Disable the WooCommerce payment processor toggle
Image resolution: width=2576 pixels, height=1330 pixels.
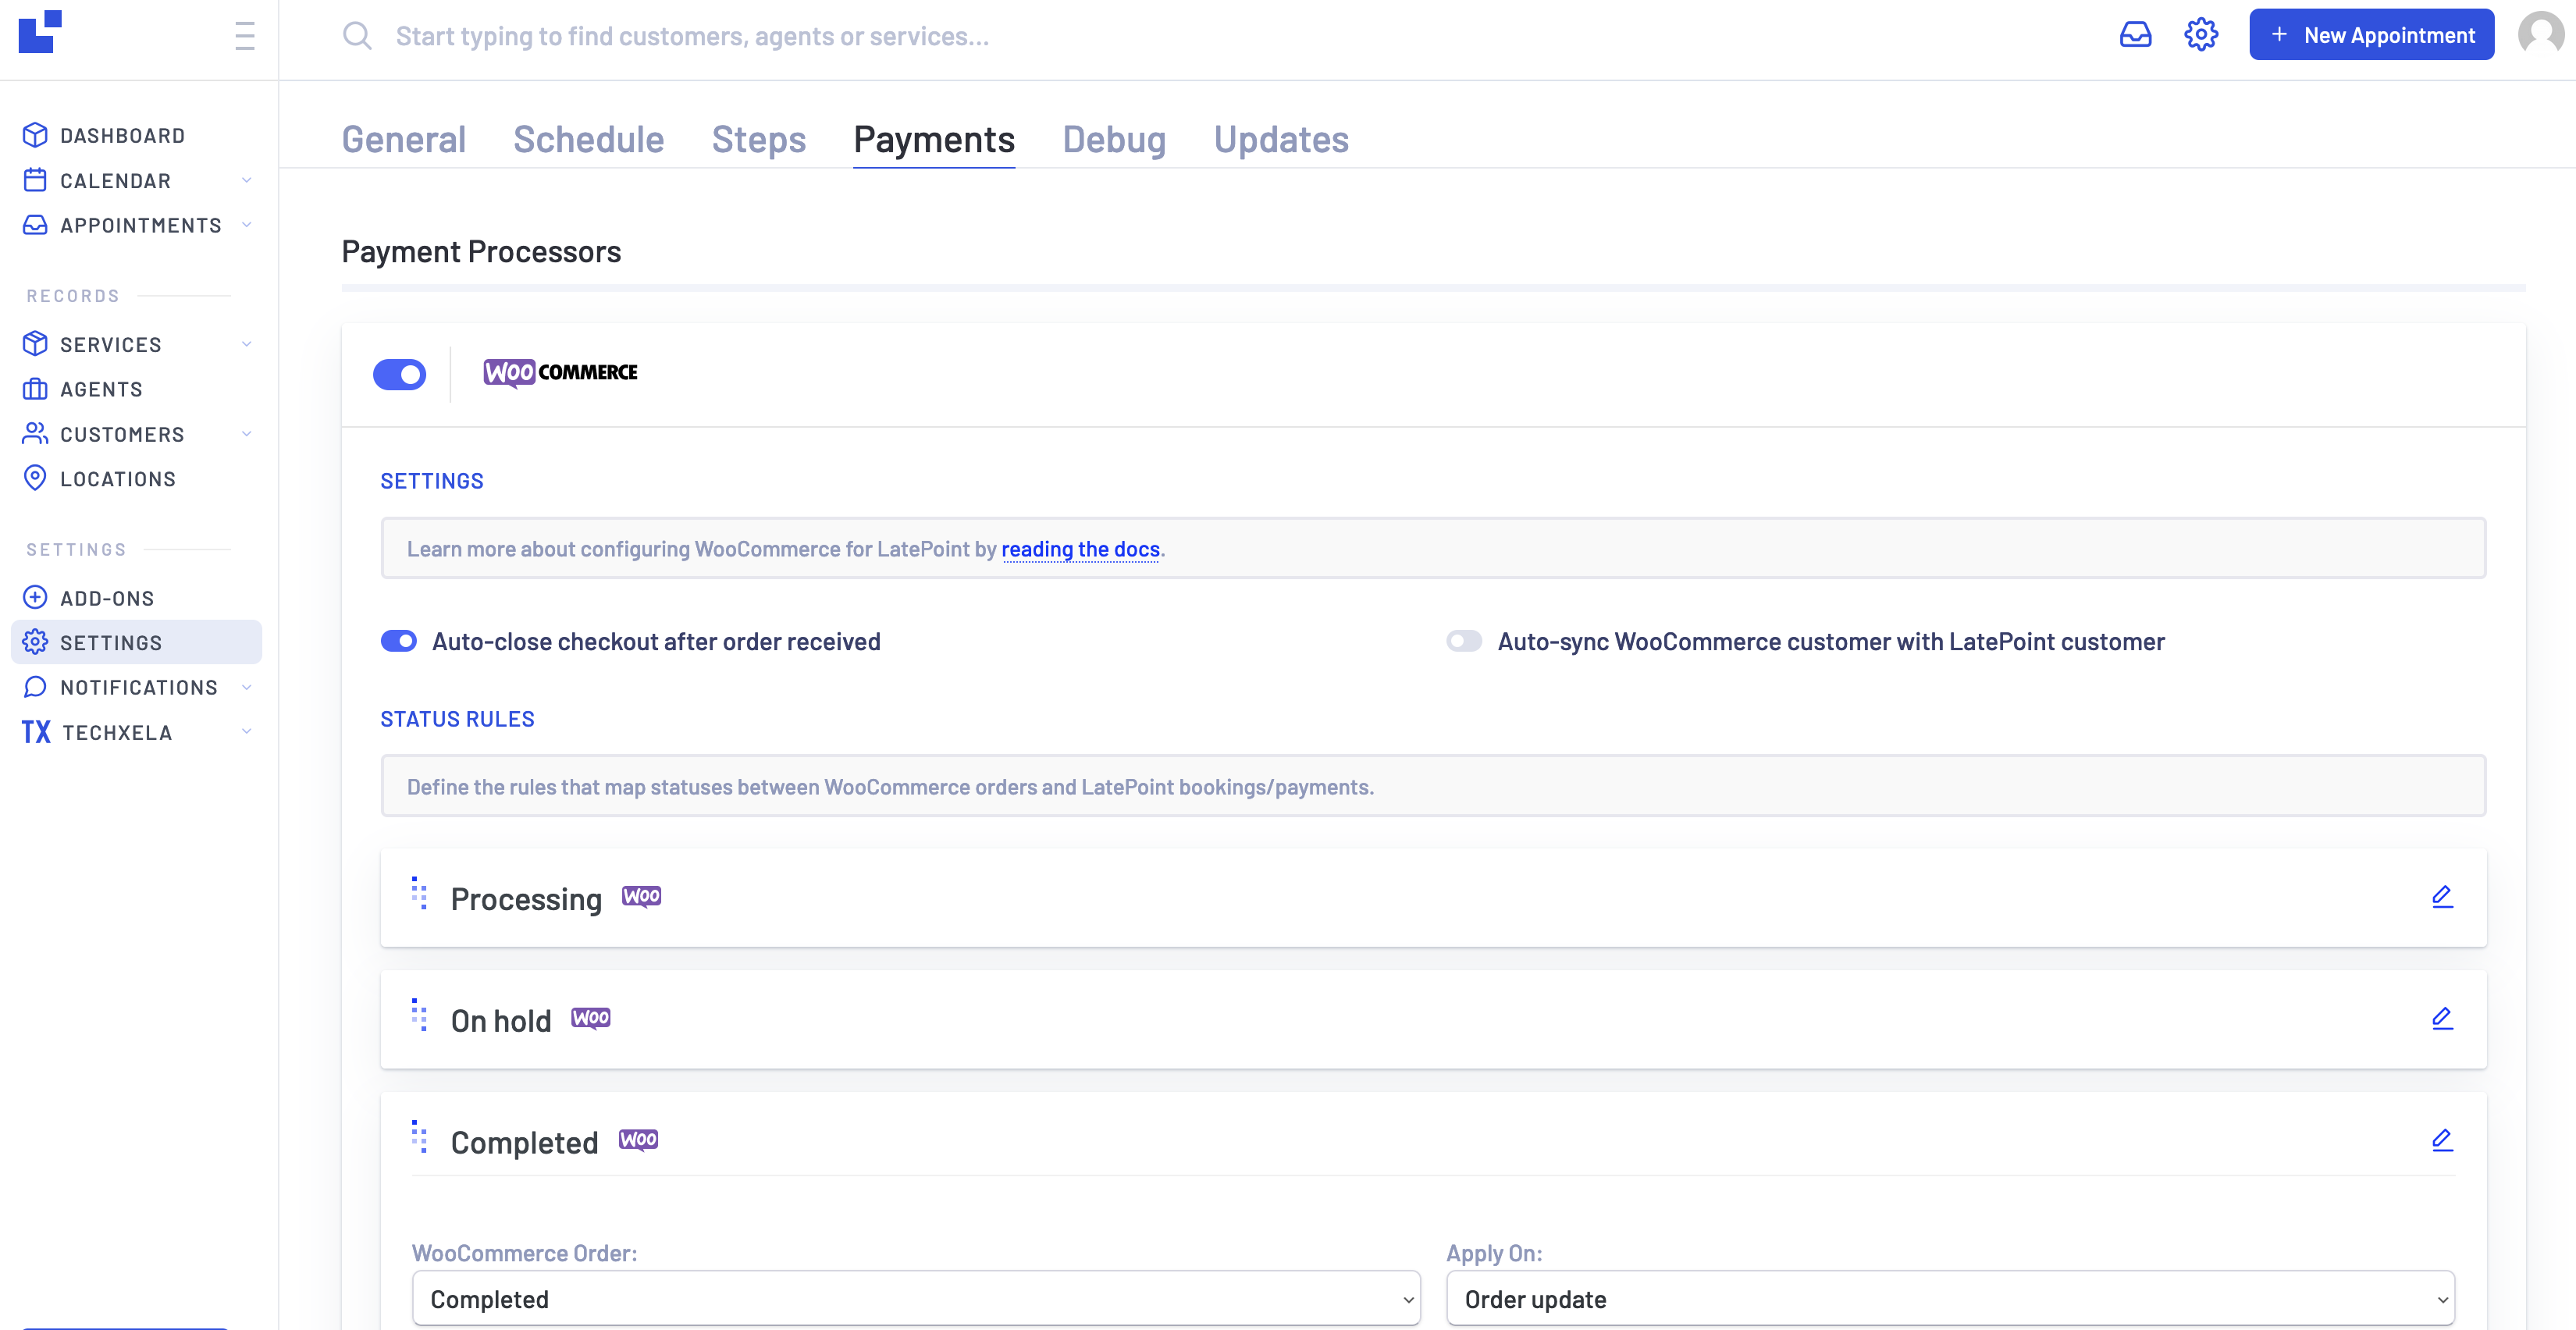pos(399,374)
